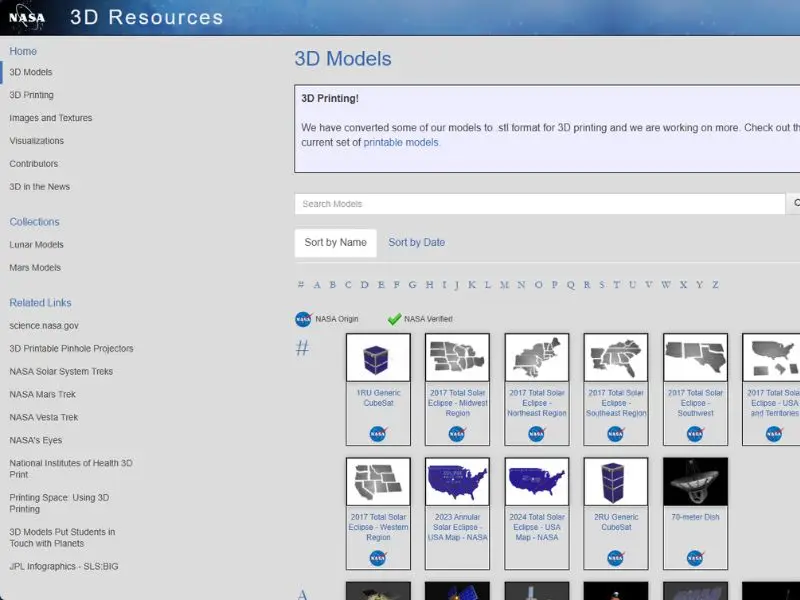Click NASA badge under Eclipse Southwest card
The width and height of the screenshot is (800, 600).
click(695, 434)
